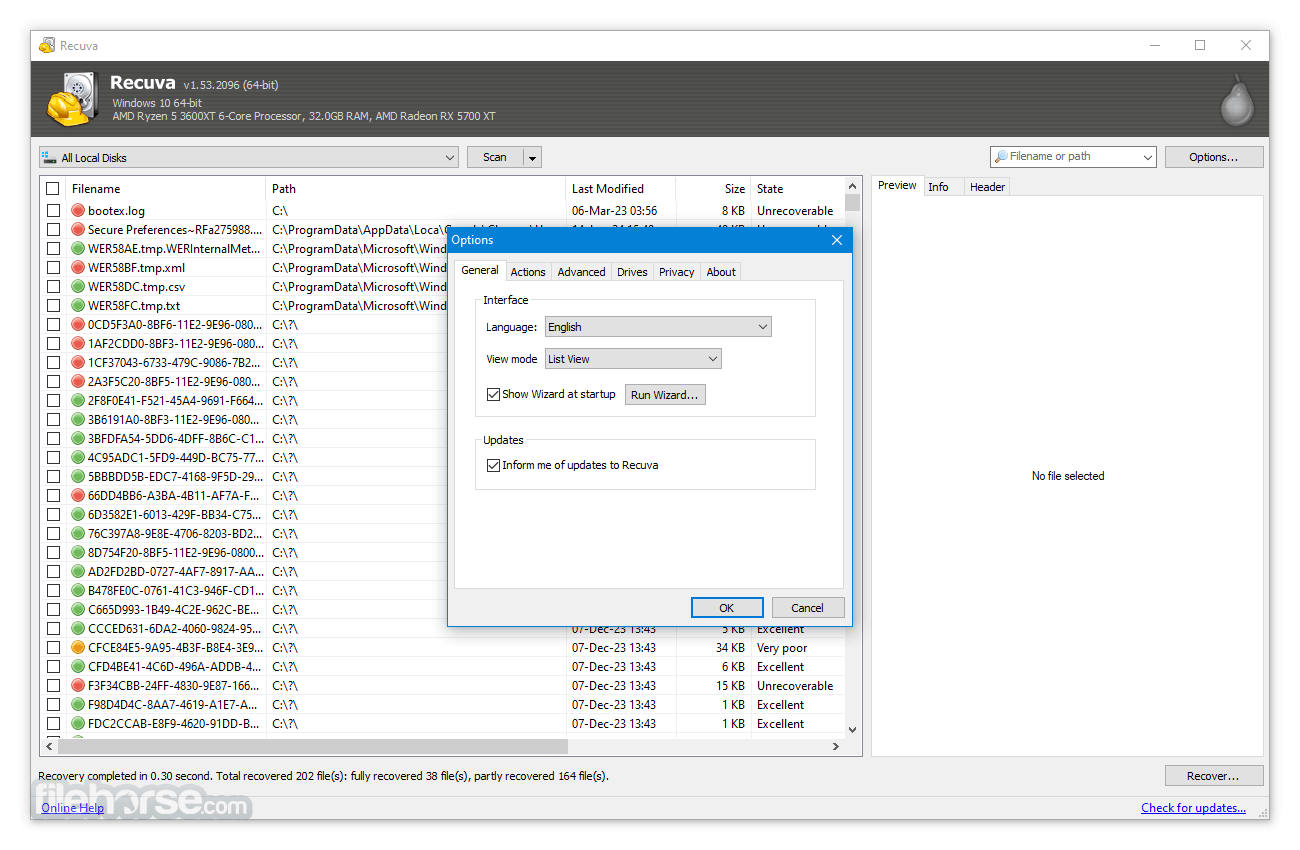Click the red status dot for file 66DD4BB6
The height and width of the screenshot is (850, 1300).
coord(78,496)
